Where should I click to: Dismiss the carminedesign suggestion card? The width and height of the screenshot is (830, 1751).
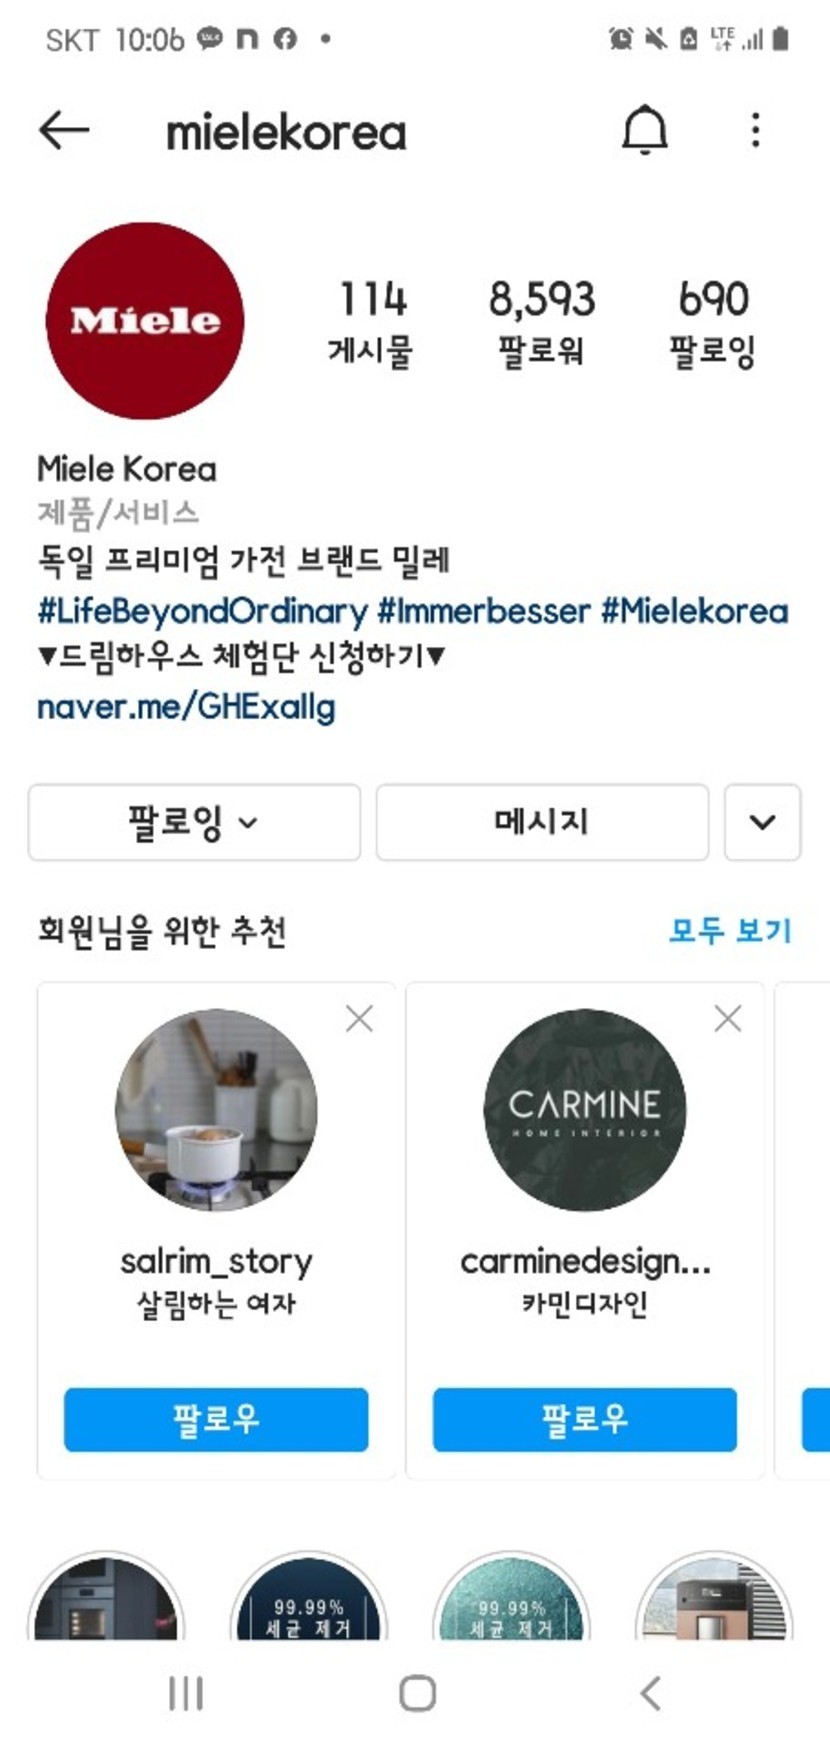728,1019
